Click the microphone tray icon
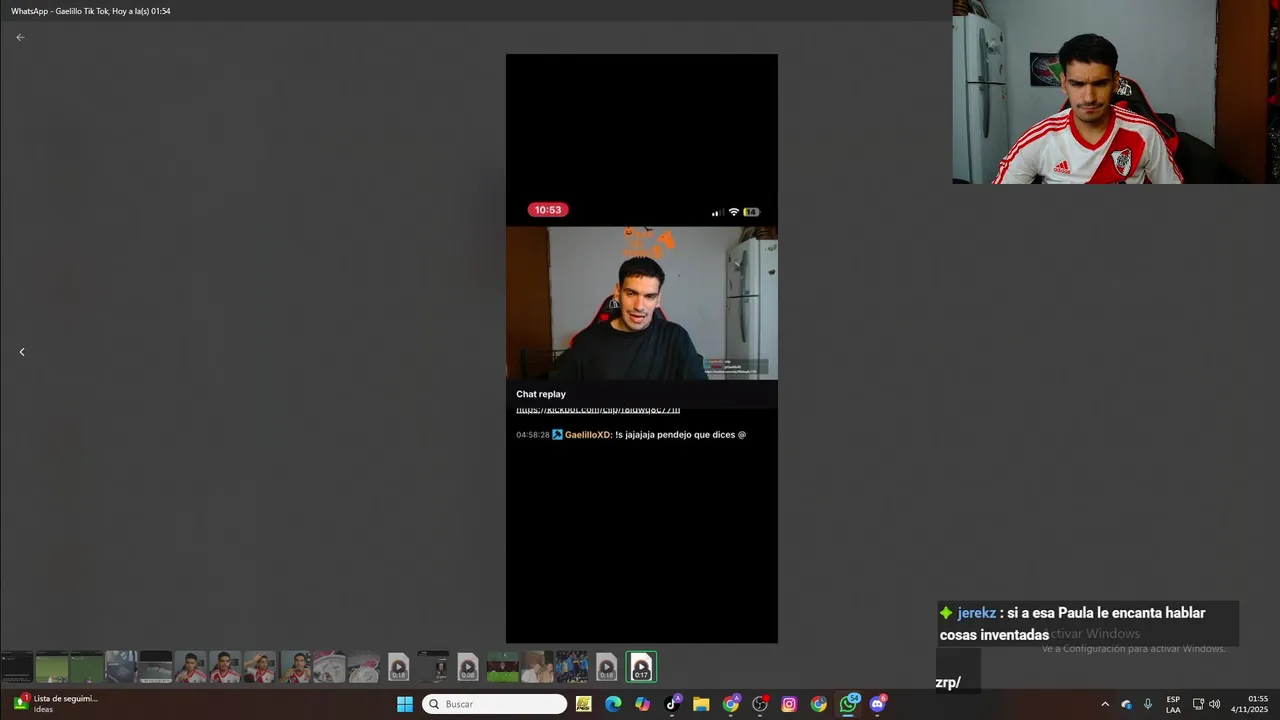The height and width of the screenshot is (720, 1280). click(1148, 704)
